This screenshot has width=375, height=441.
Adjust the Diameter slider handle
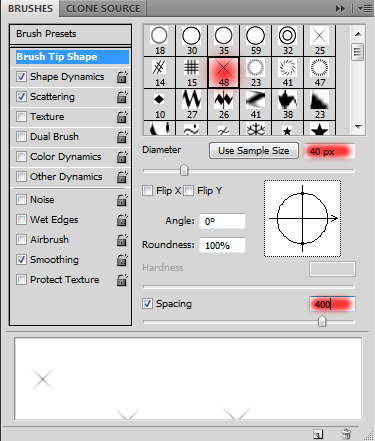(184, 170)
